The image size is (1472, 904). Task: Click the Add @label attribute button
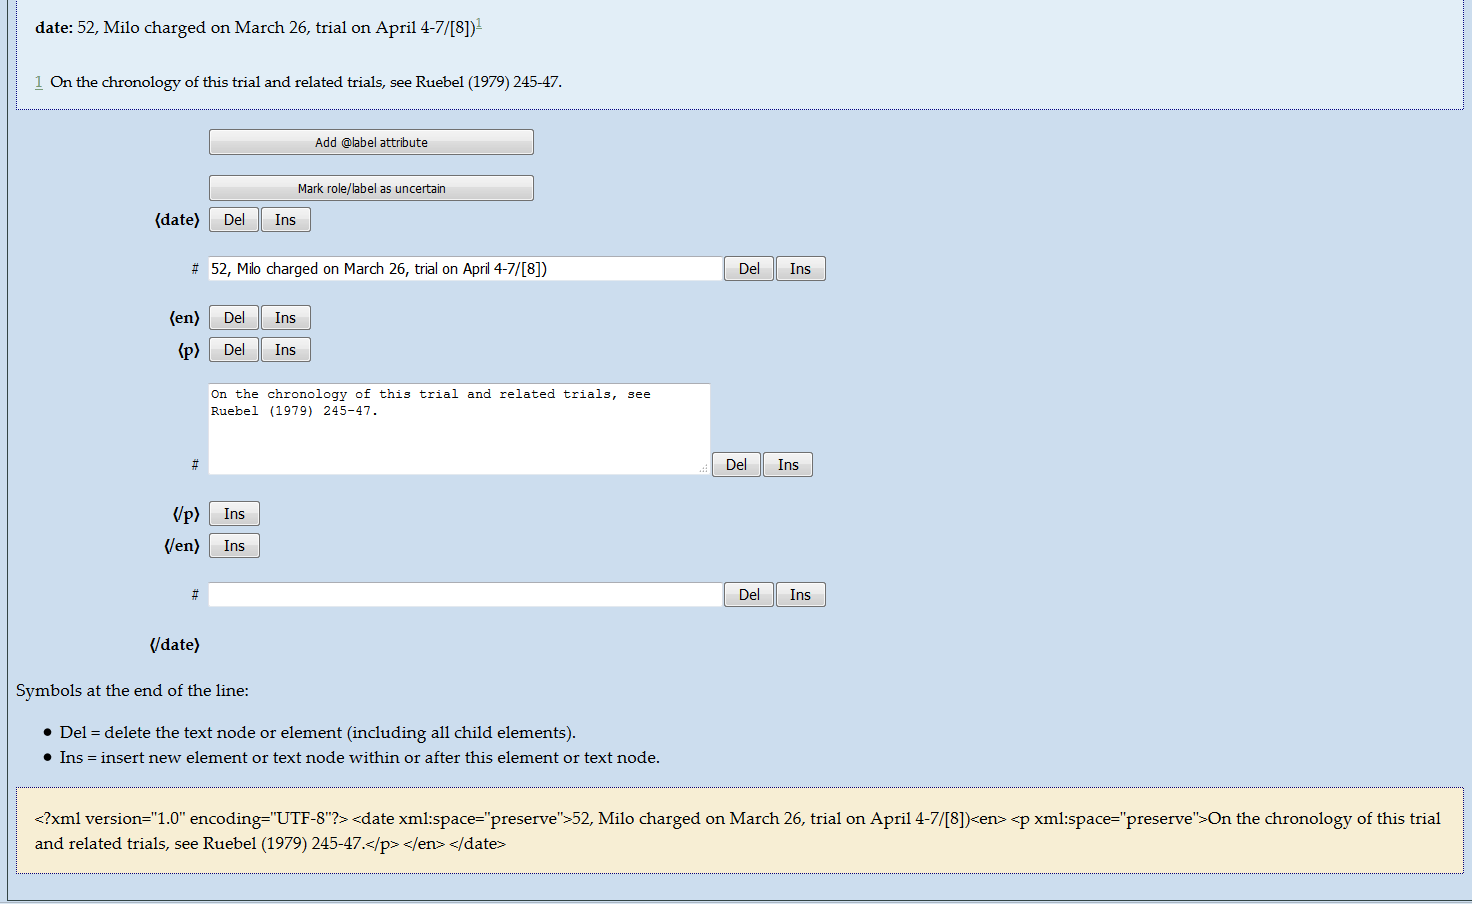coord(371,142)
